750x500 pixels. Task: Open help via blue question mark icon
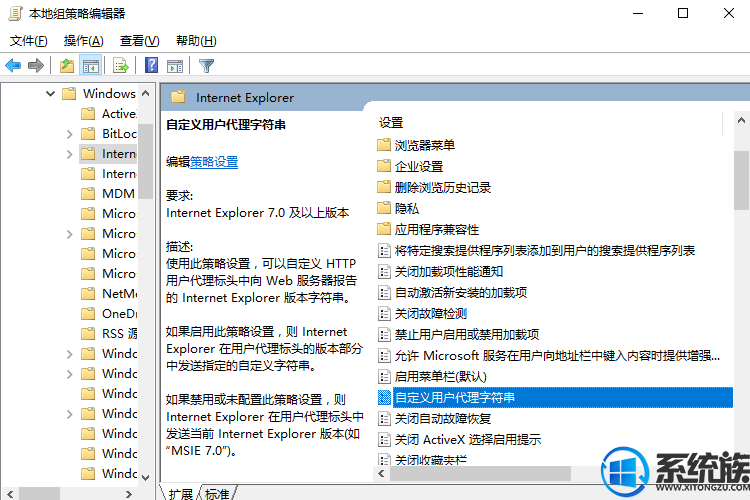pyautogui.click(x=151, y=66)
